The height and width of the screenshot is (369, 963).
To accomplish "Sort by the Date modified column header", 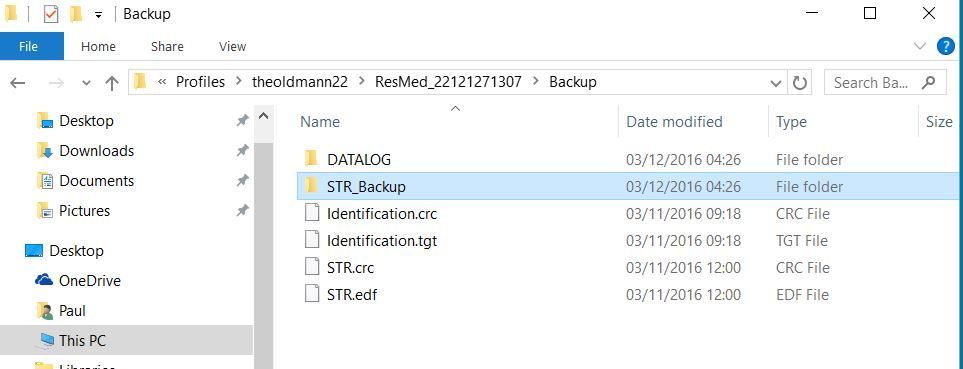I will tap(674, 122).
